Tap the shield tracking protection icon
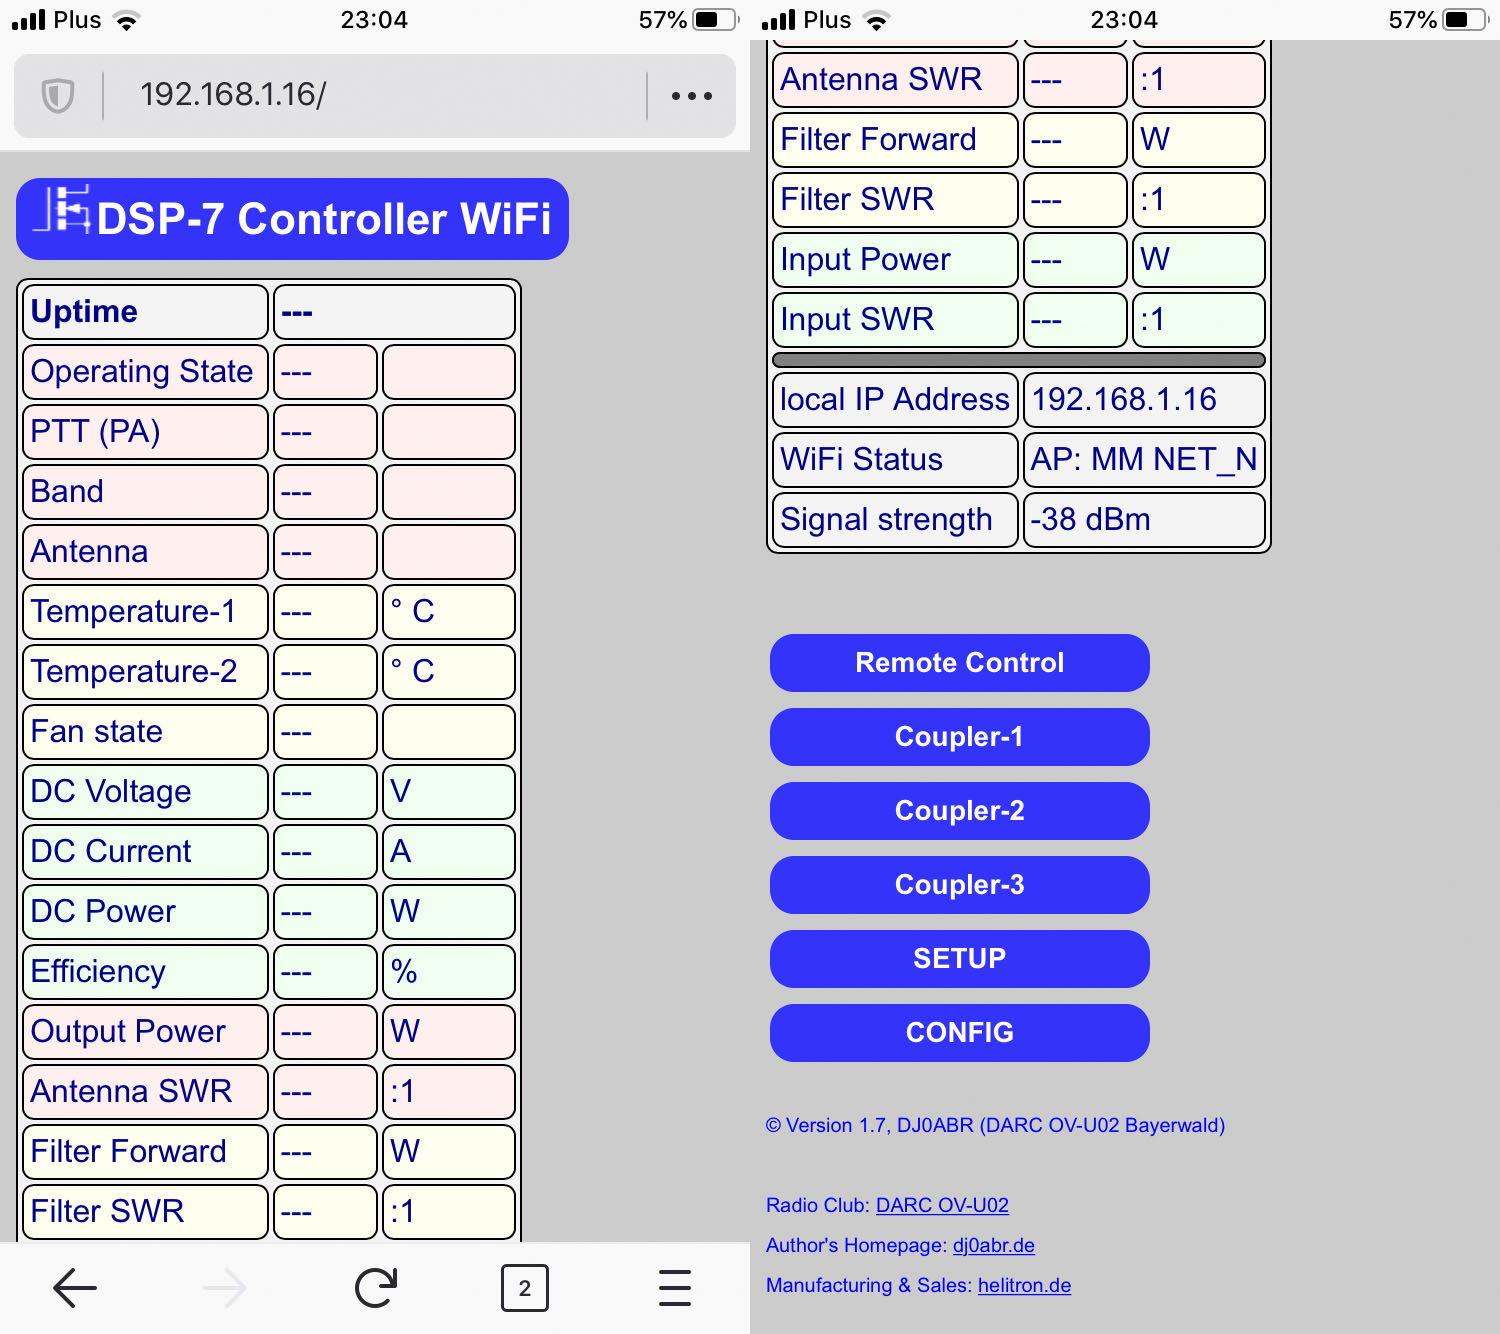 (58, 96)
